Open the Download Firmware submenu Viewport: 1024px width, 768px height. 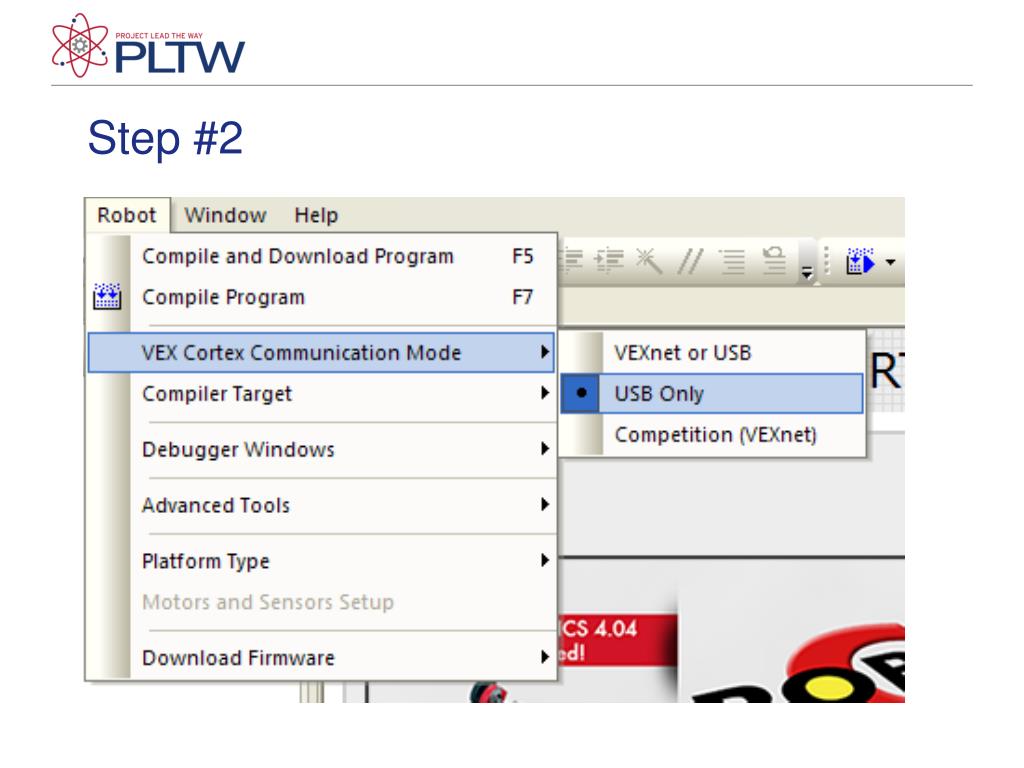coord(321,658)
